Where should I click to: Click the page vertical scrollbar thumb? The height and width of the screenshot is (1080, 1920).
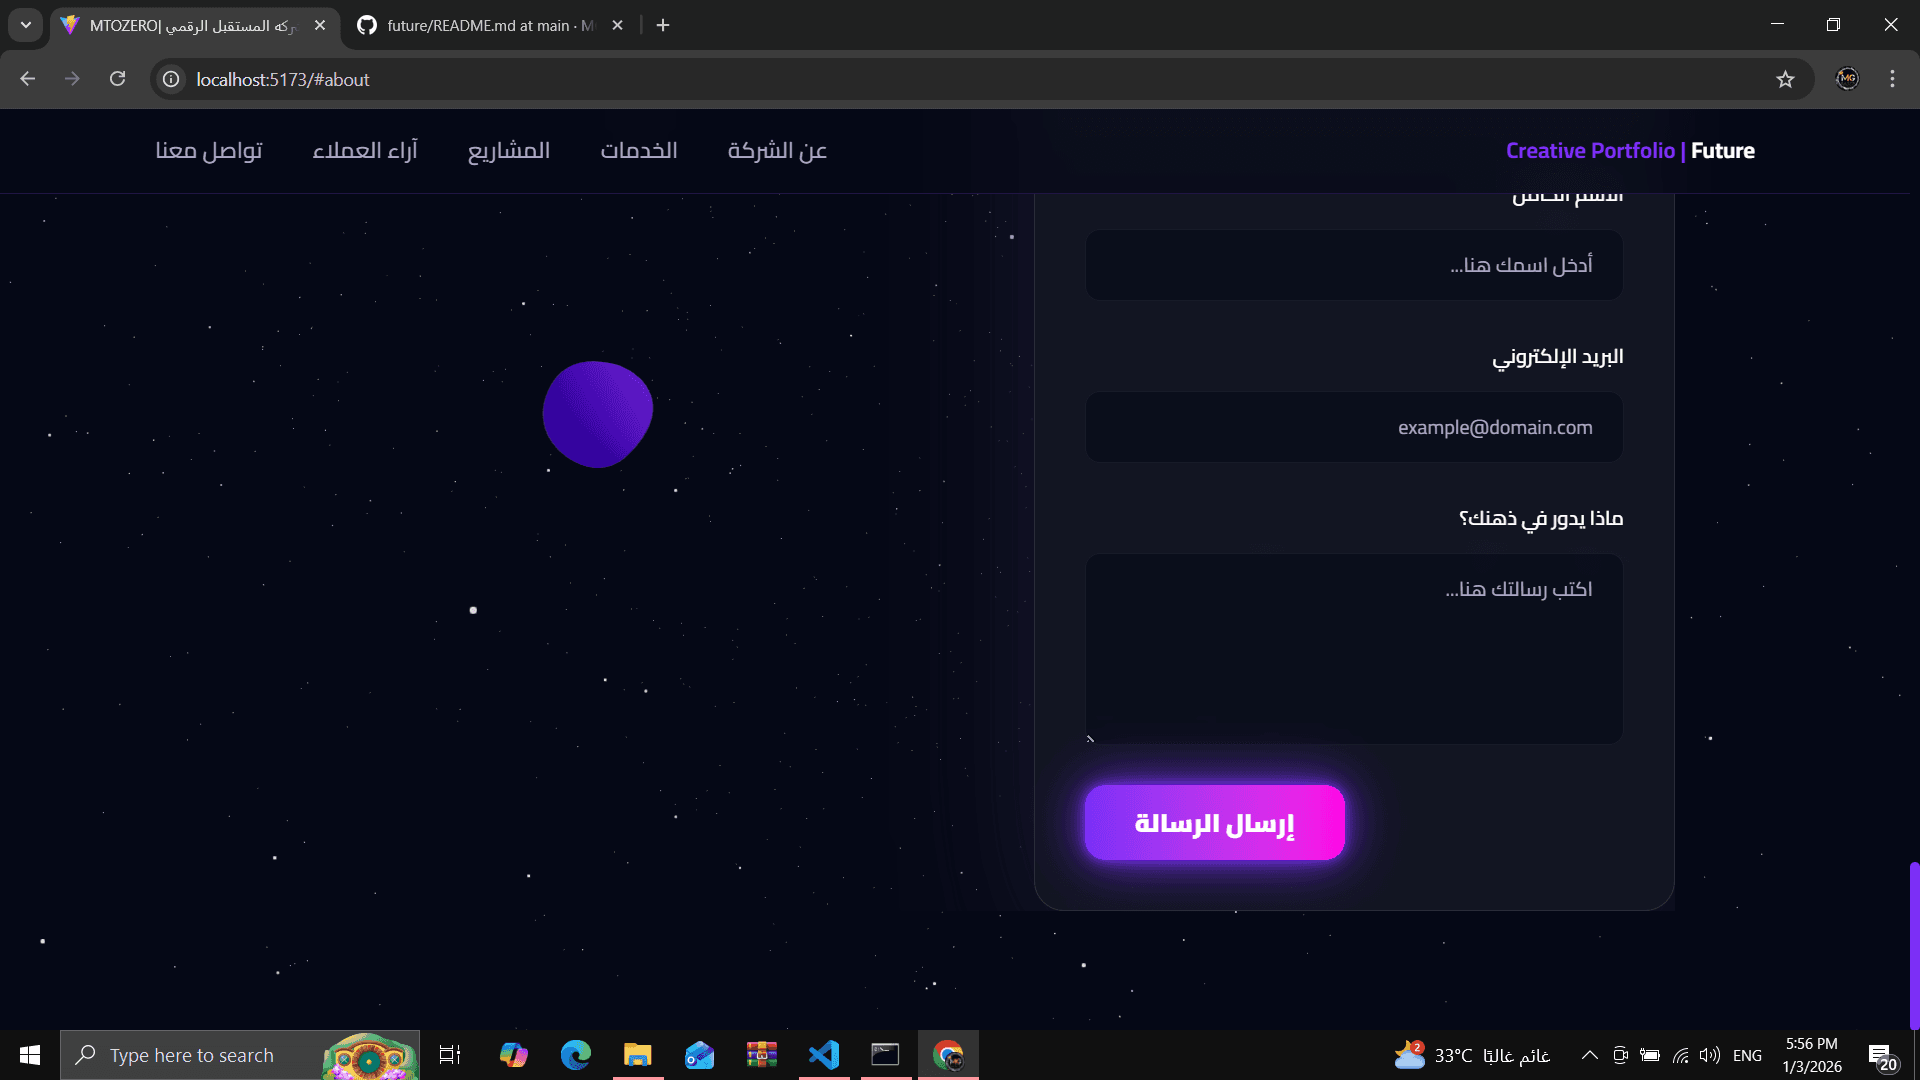coord(1914,945)
